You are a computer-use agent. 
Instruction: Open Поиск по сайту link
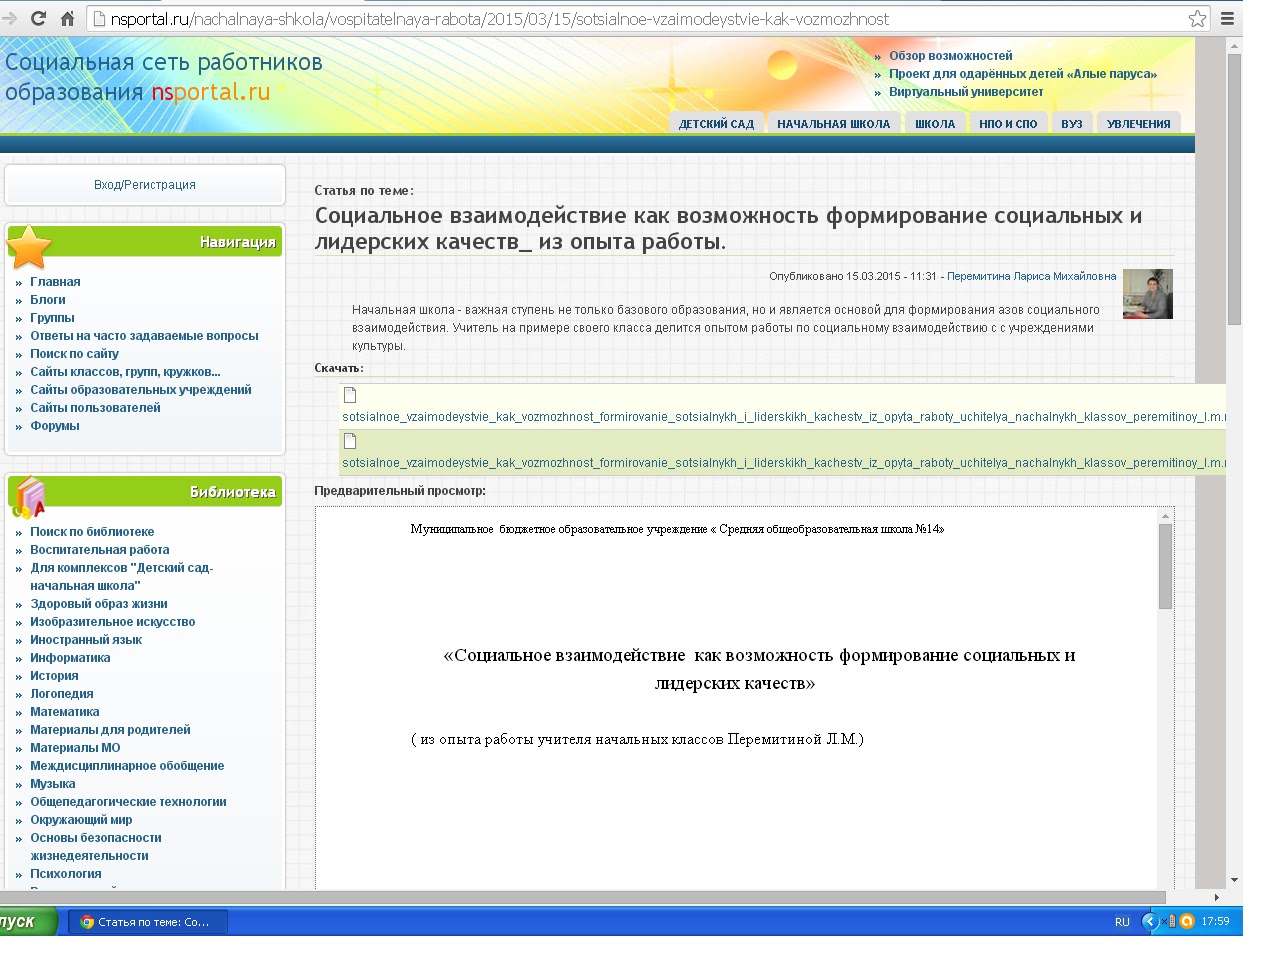point(74,354)
